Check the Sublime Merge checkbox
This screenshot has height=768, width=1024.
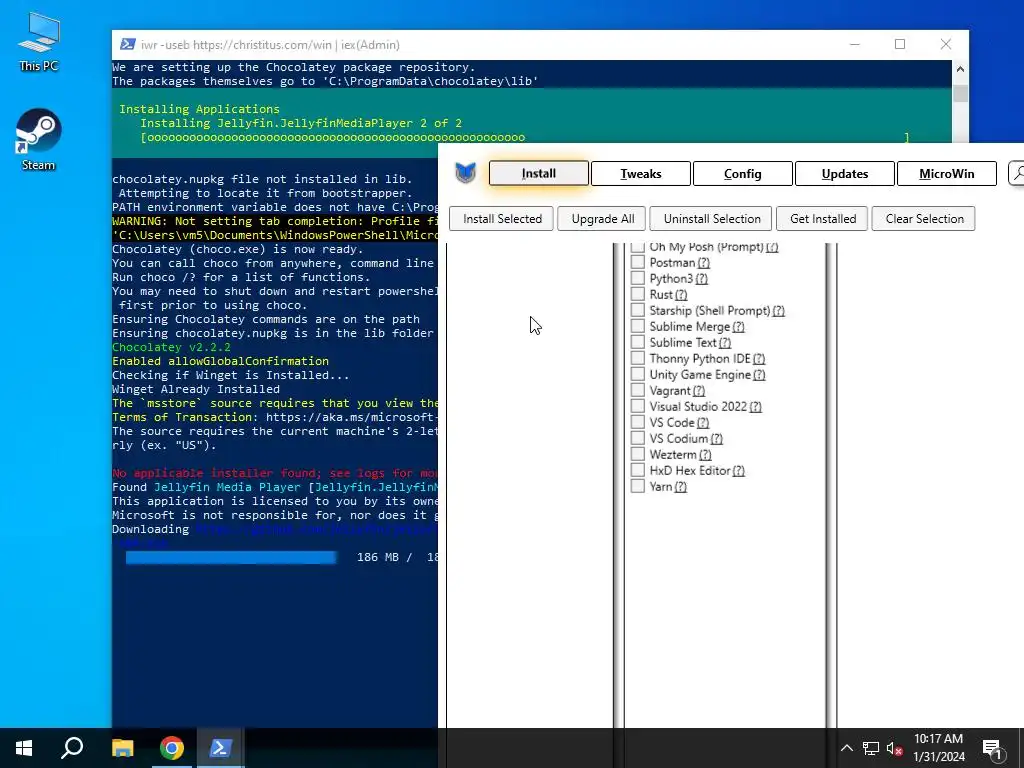(x=637, y=327)
